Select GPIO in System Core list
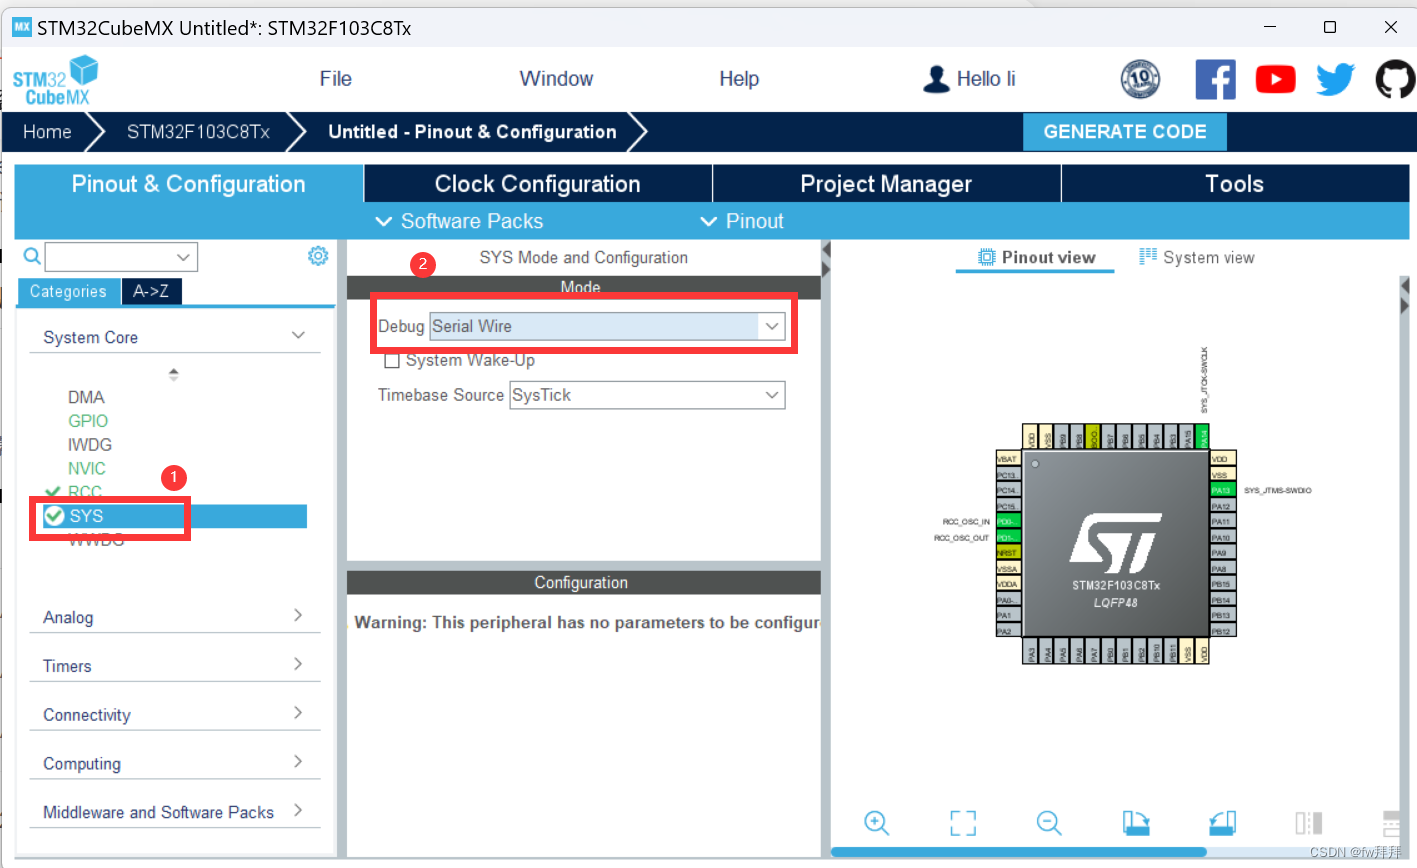Viewport: 1417px width, 868px height. point(88,421)
